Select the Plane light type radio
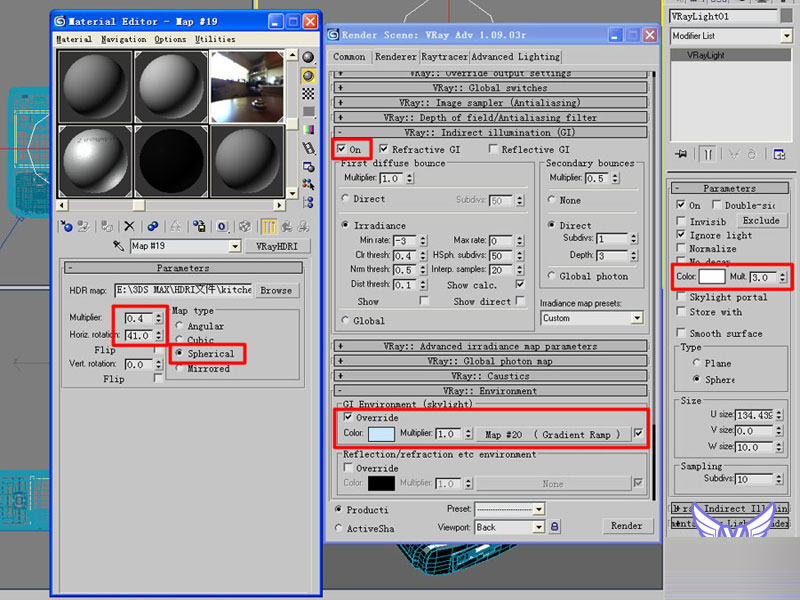Screen dimensions: 800x600 696,363
